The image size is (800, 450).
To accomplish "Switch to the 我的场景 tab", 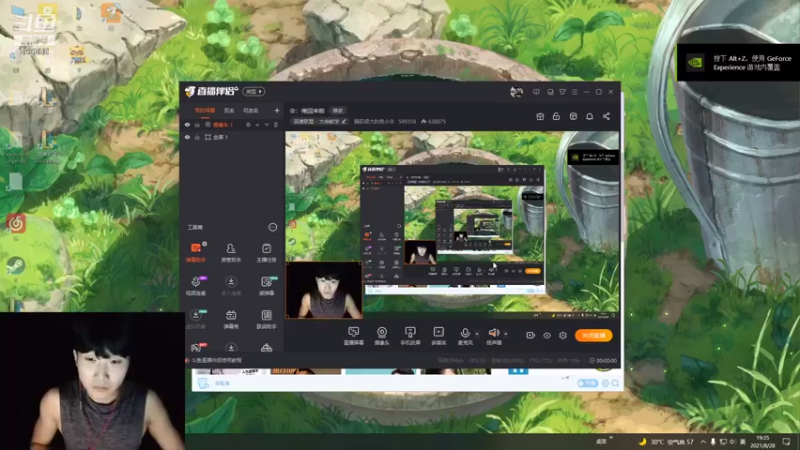I will (x=205, y=110).
